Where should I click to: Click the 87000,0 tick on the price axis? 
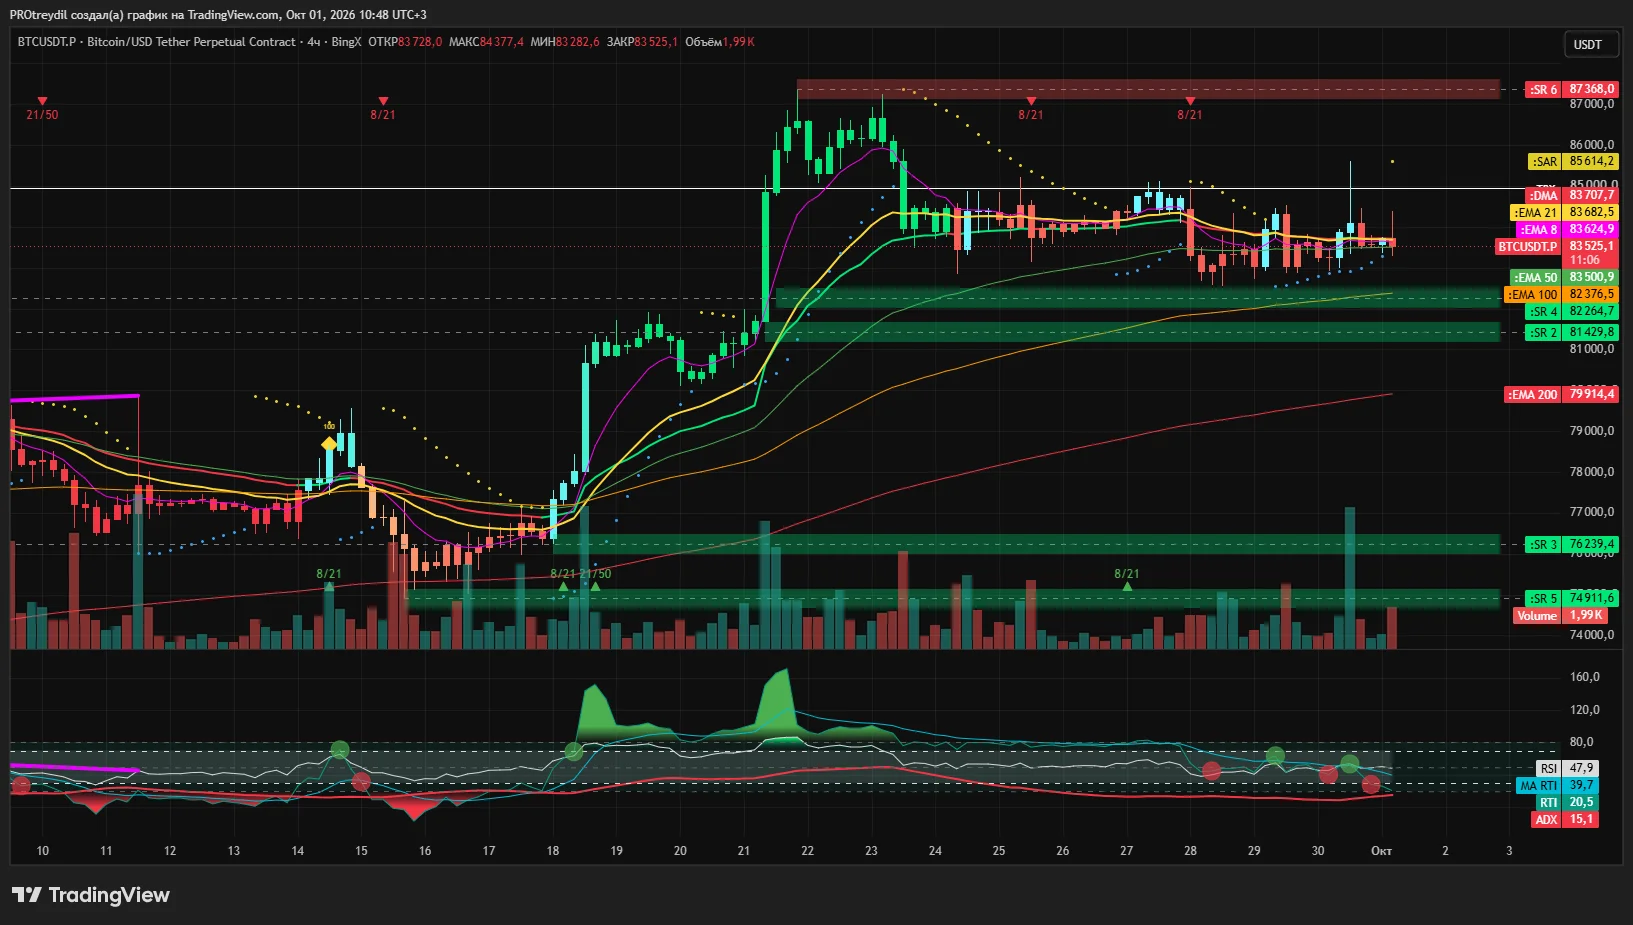pyautogui.click(x=1592, y=104)
